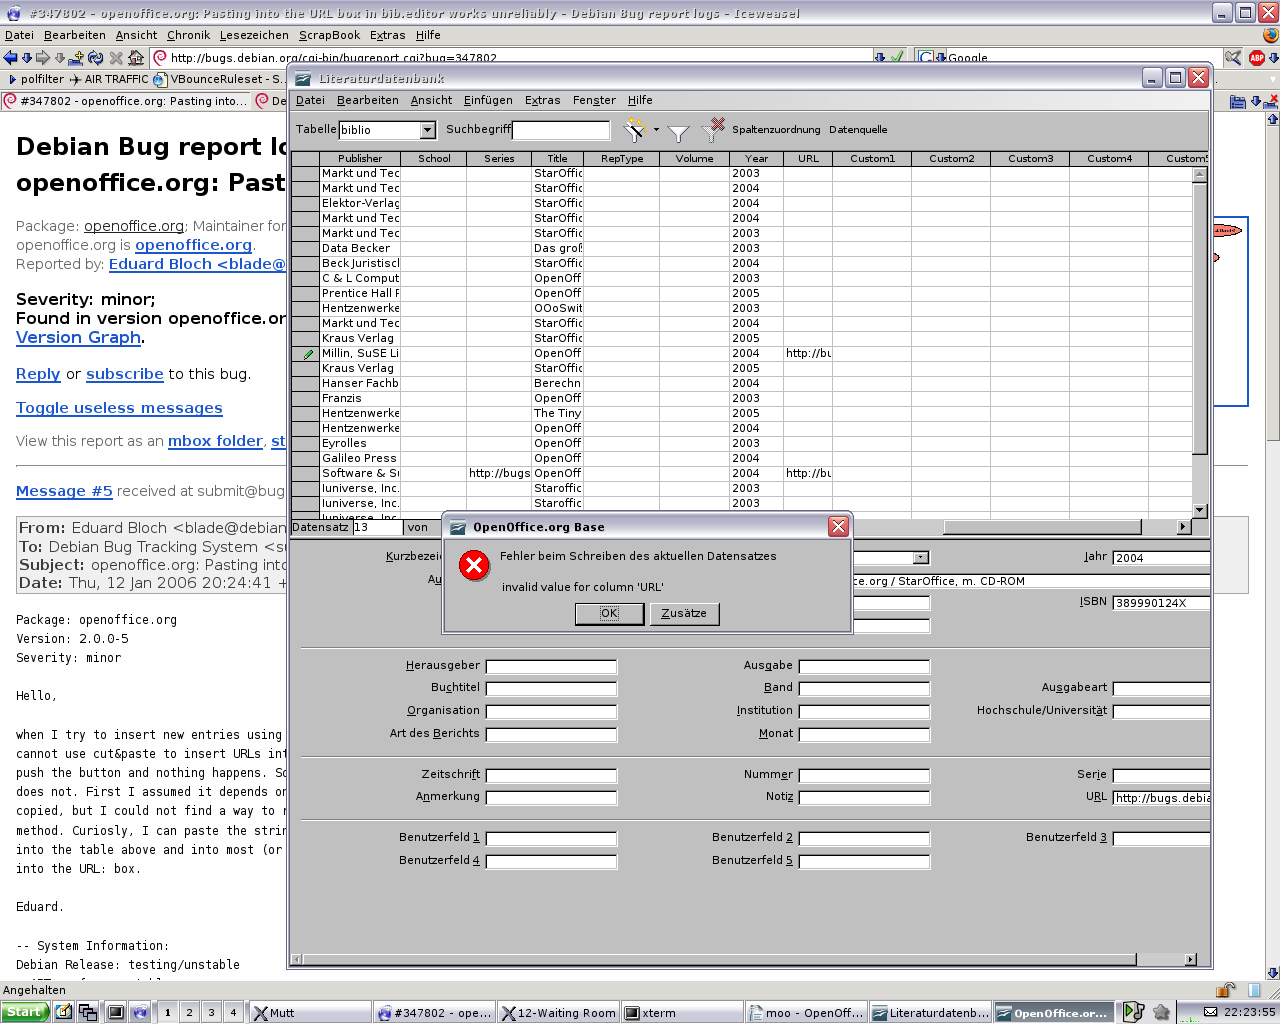Click the browser Forward arrow icon
This screenshot has width=1280, height=1024.
[x=42, y=58]
